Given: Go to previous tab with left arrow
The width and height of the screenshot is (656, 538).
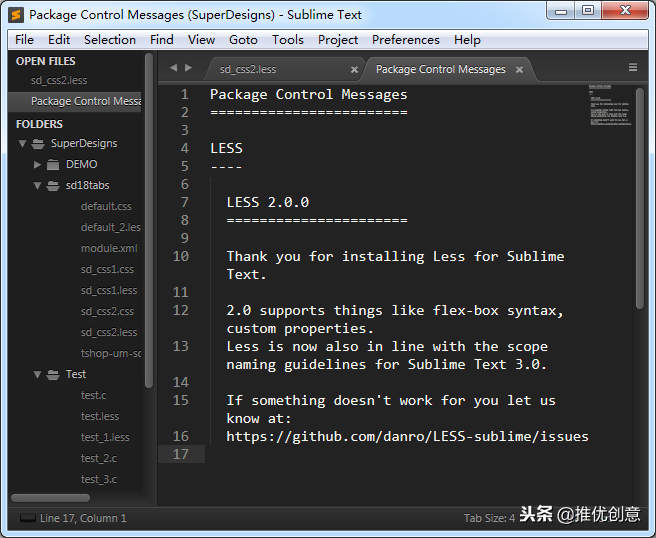Looking at the screenshot, I should [174, 67].
